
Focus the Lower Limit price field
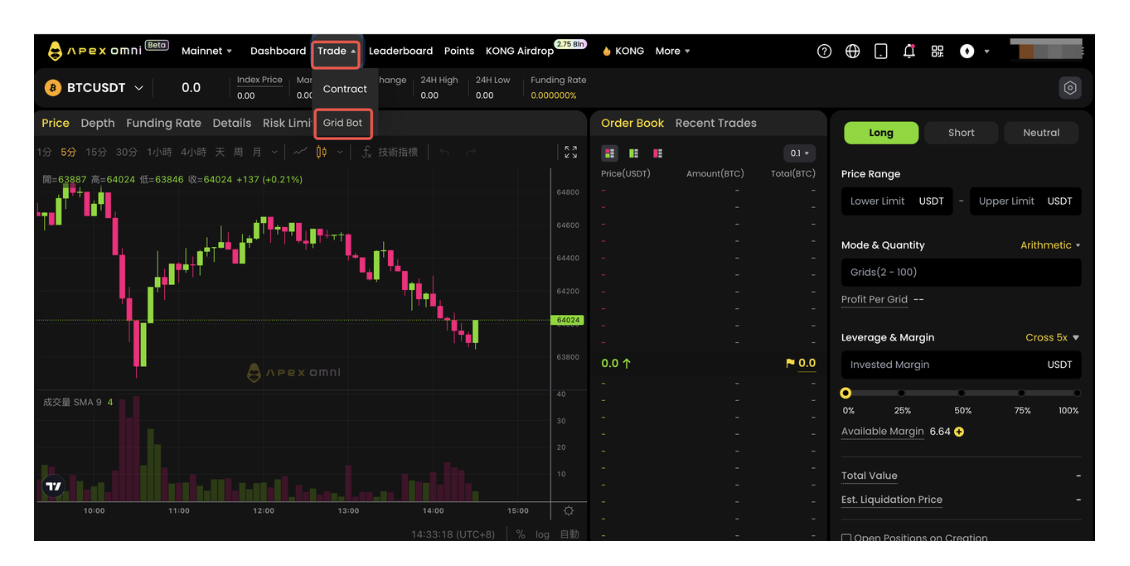coord(897,201)
